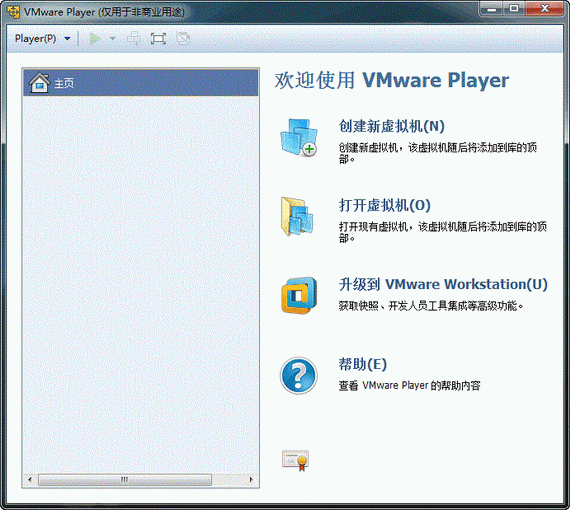
Task: Click the library scrollbar right arrow
Action: [x=251, y=479]
